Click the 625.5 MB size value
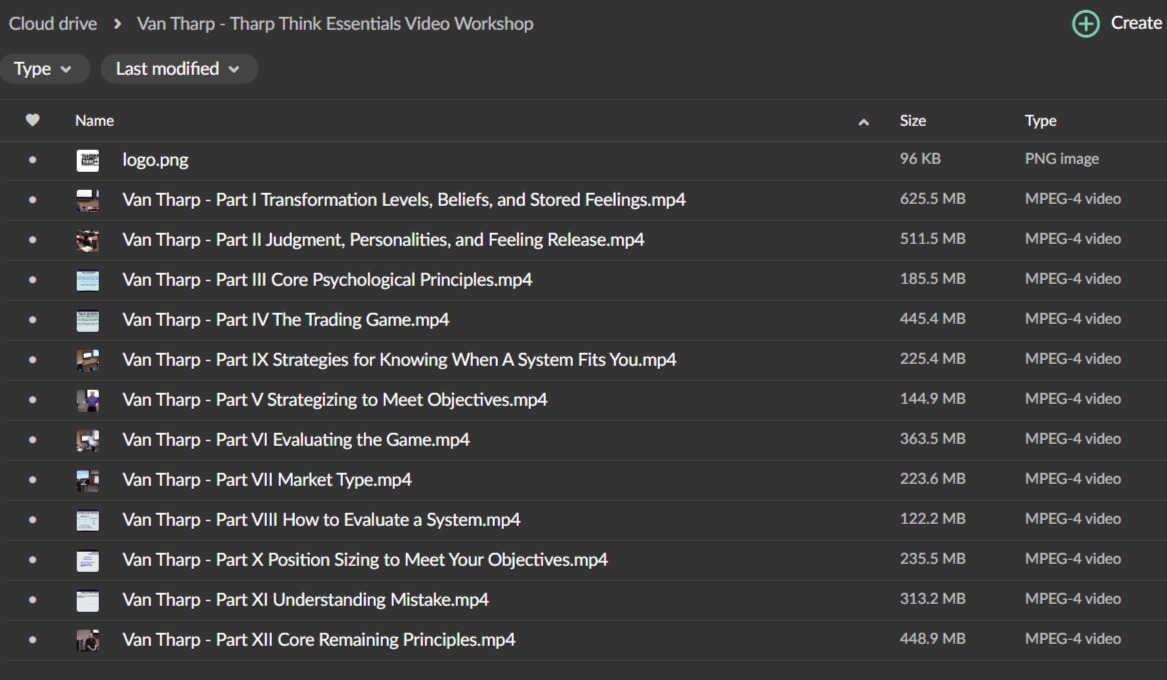Viewport: 1167px width, 680px height. (x=933, y=199)
